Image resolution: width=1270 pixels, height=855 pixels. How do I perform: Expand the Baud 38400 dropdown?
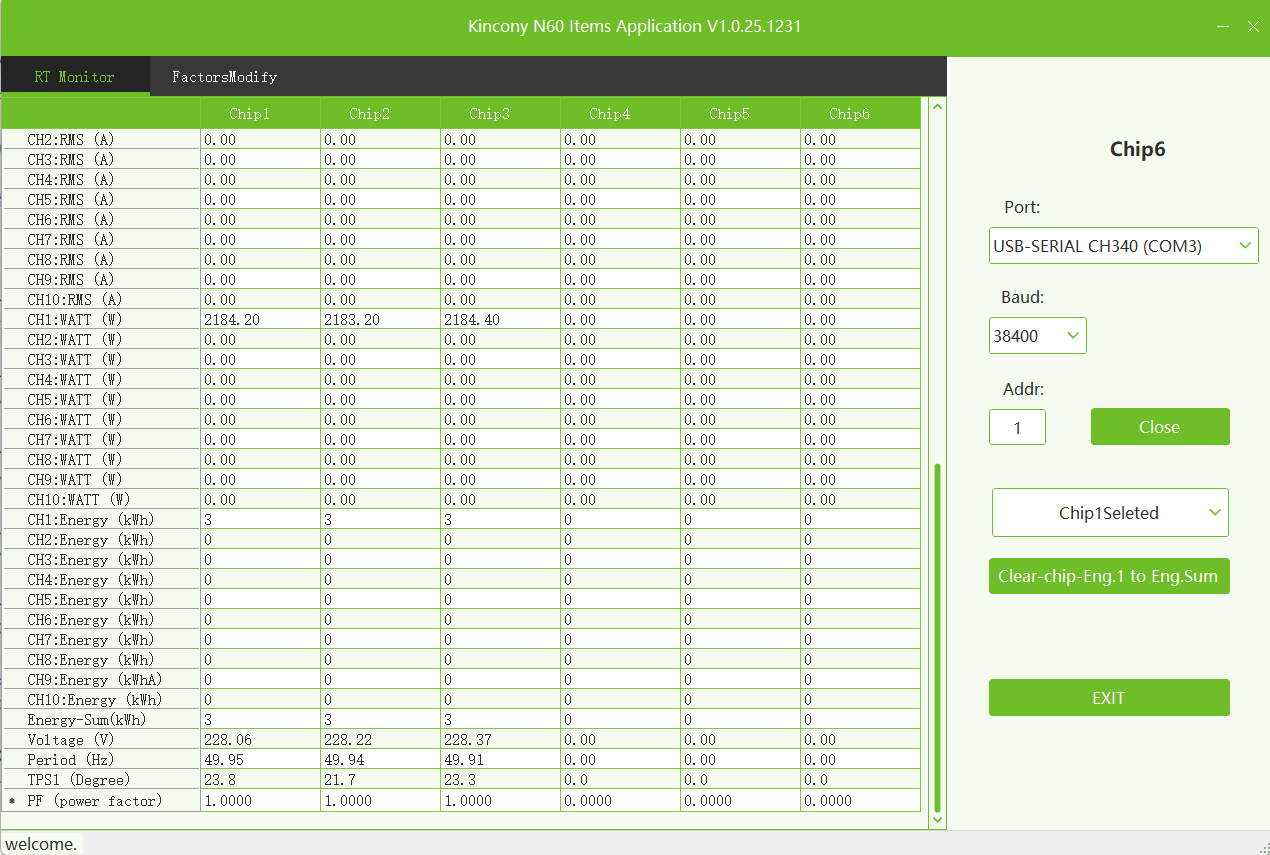pyautogui.click(x=1037, y=336)
